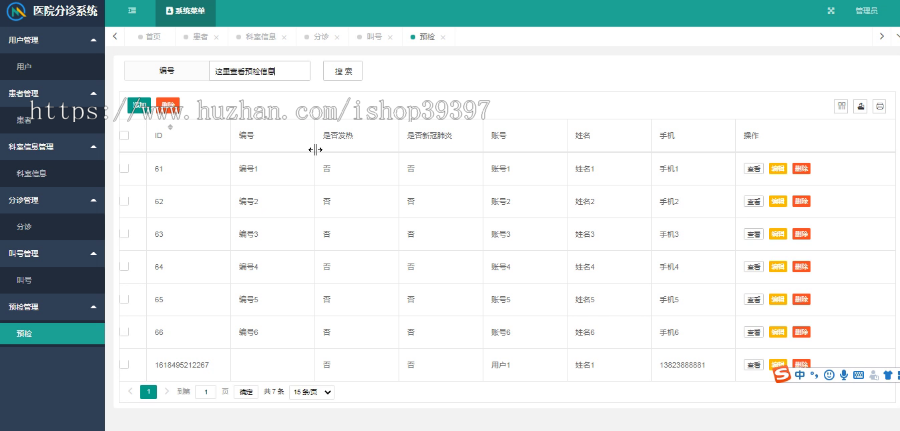Switch Sogou Chinese/English 中 mode

tap(800, 375)
